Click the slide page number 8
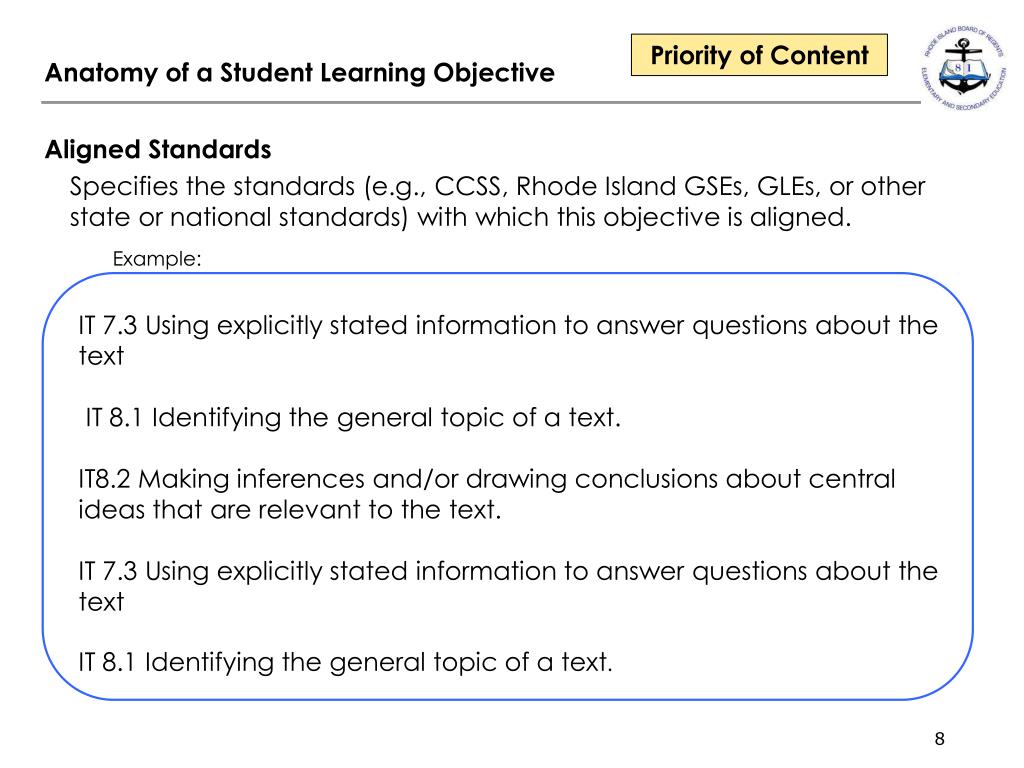1024x768 pixels. click(x=939, y=739)
